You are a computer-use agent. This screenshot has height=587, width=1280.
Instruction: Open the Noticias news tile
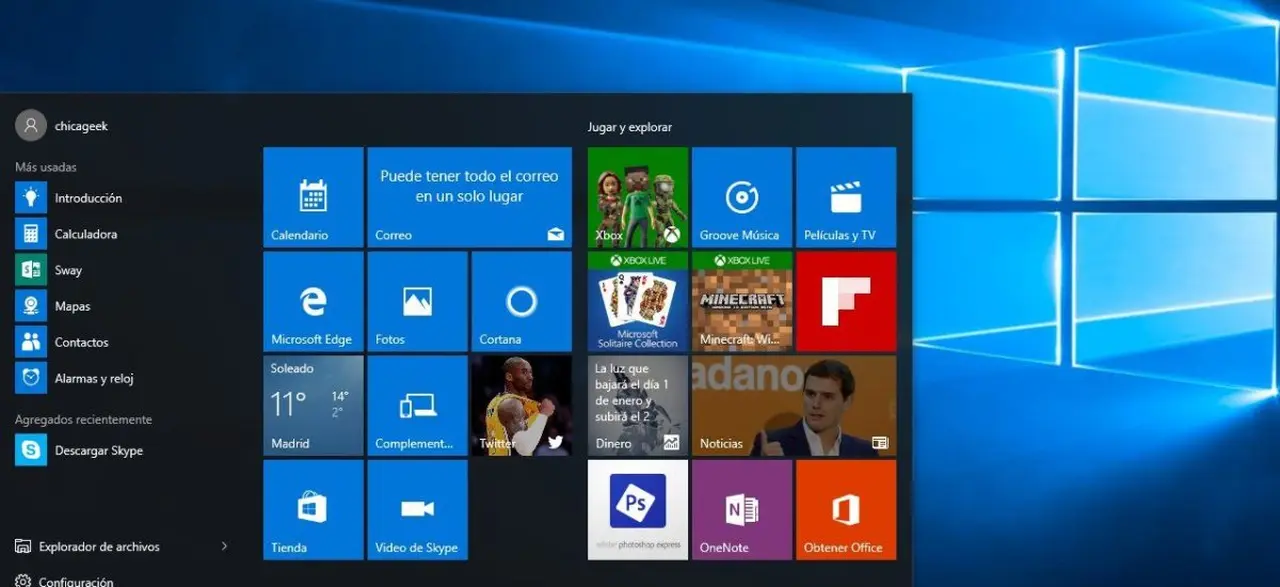[794, 405]
